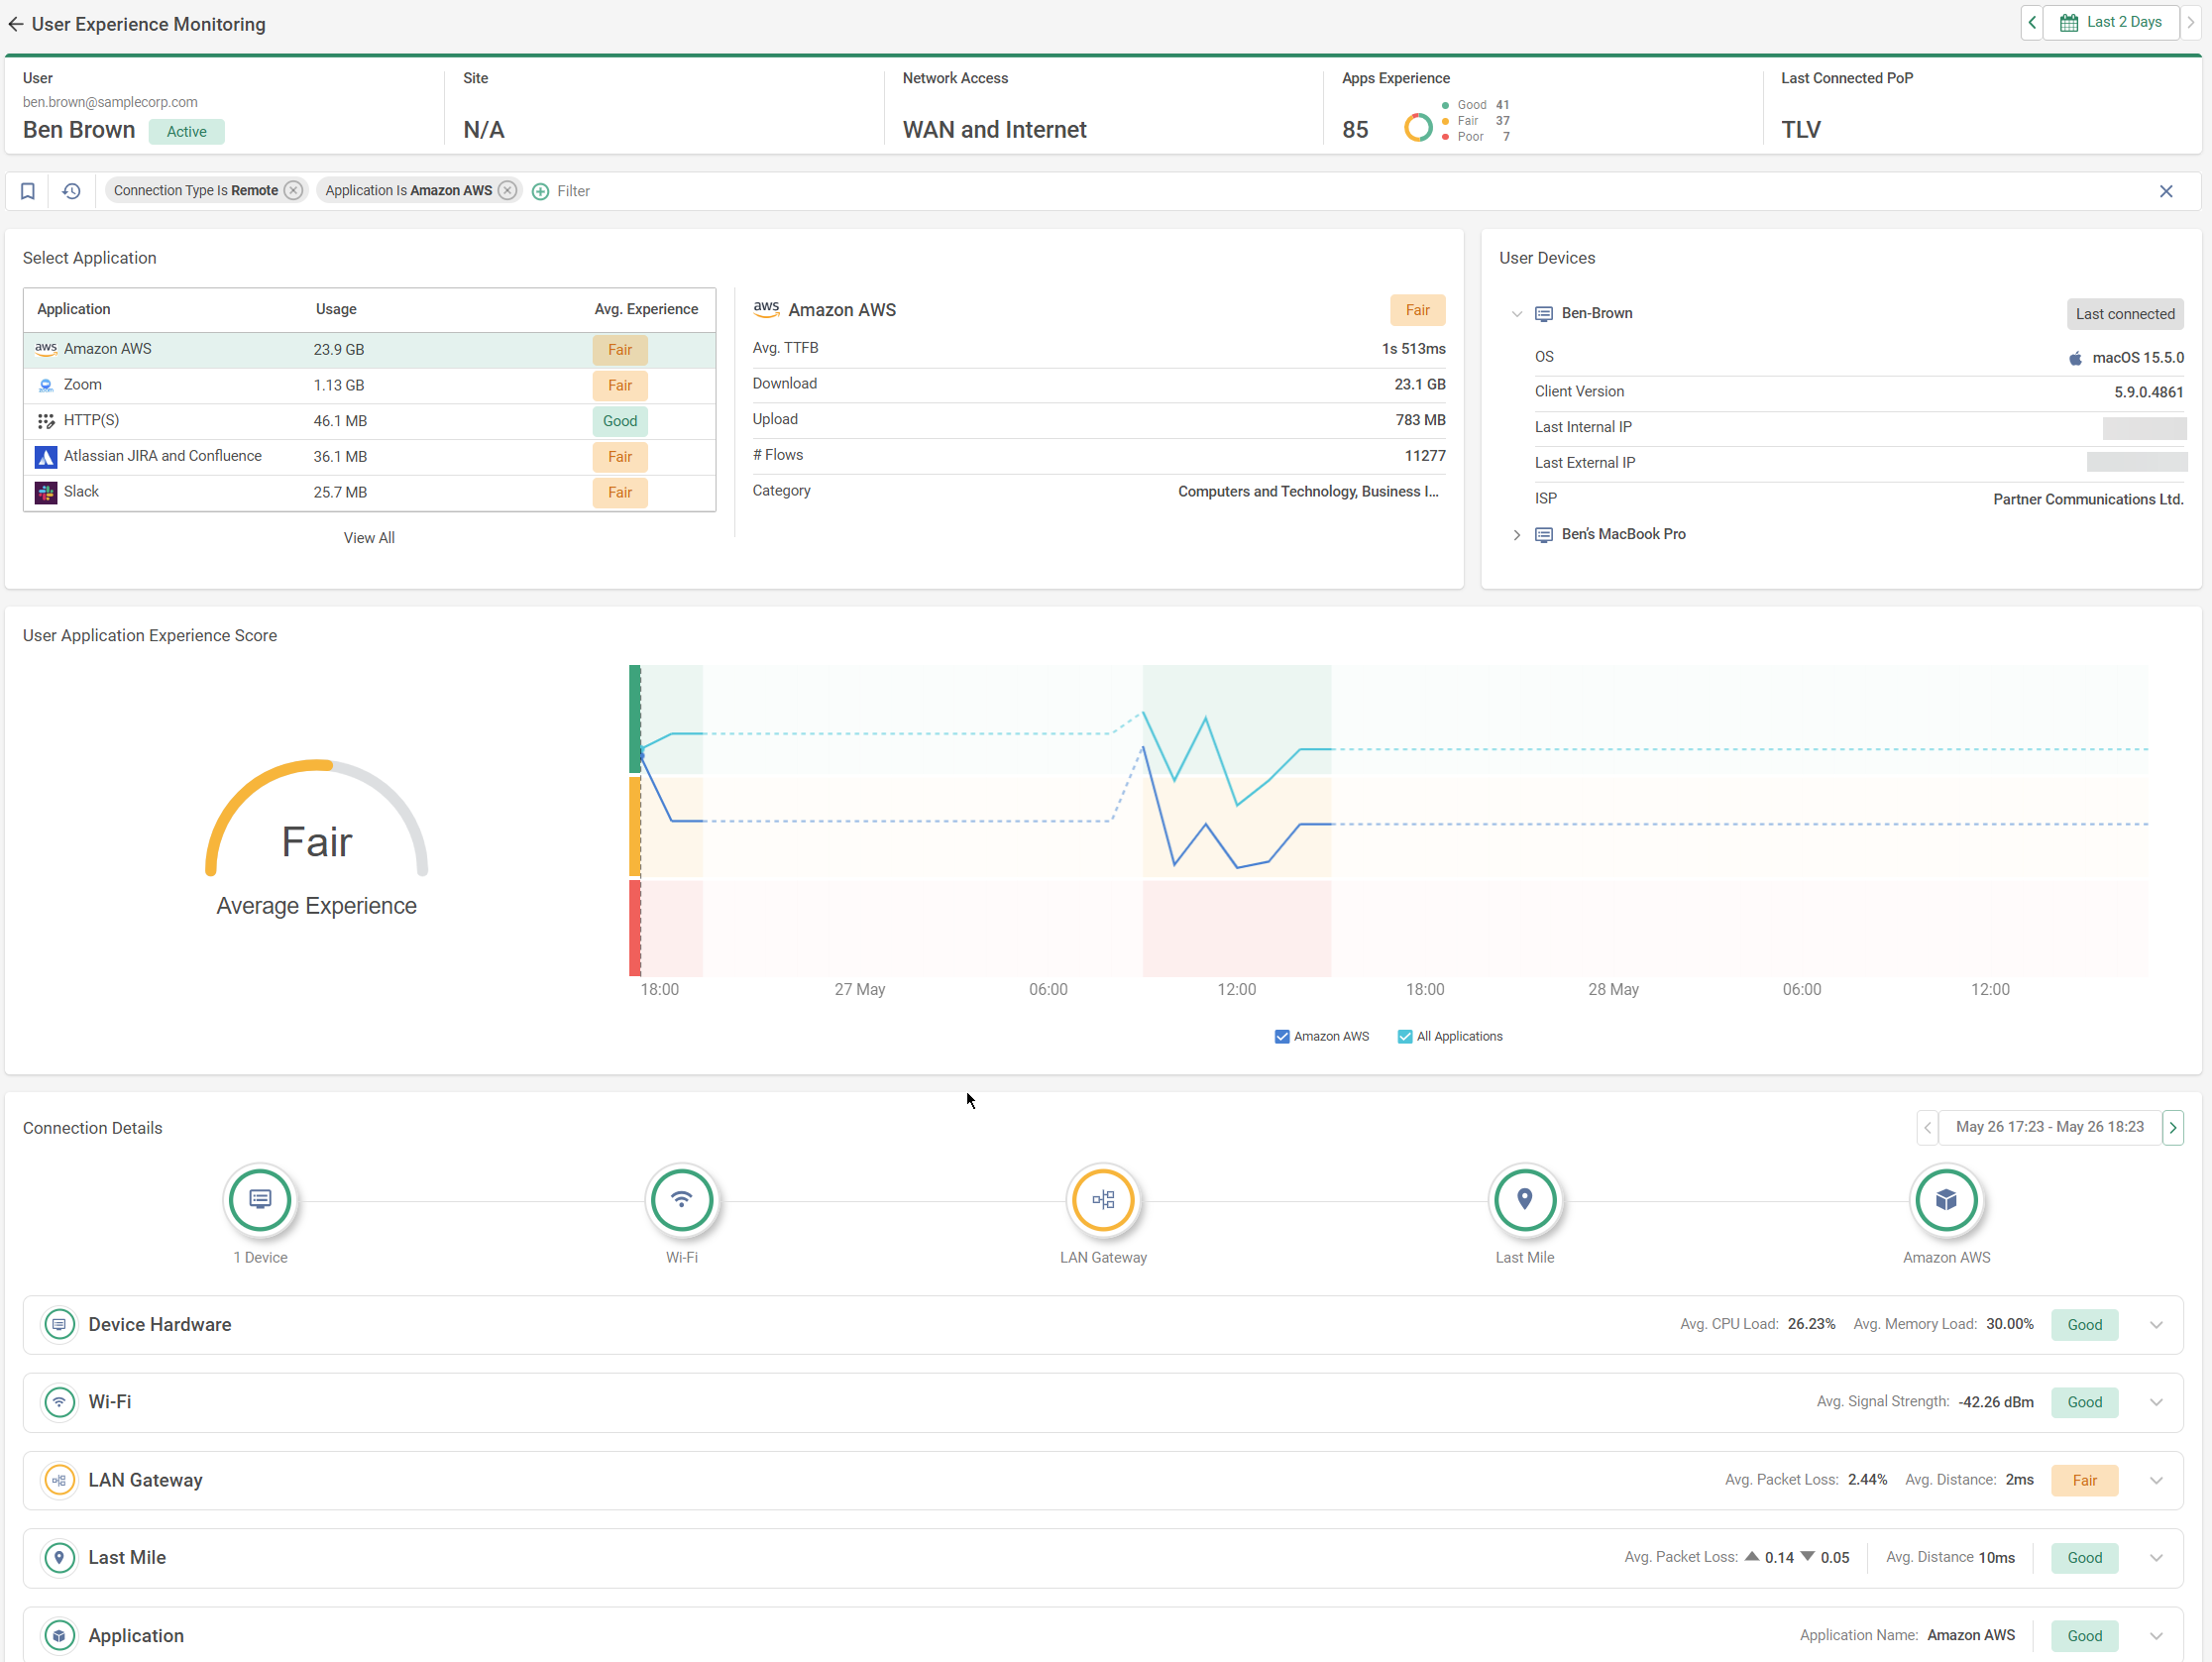The width and height of the screenshot is (2212, 1662).
Task: Go to previous connection time window
Action: point(1928,1128)
